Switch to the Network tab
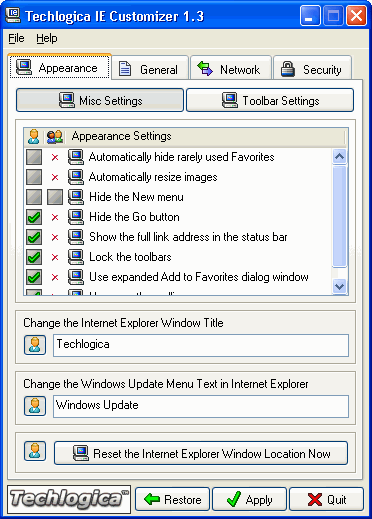372x519 pixels. 230,69
